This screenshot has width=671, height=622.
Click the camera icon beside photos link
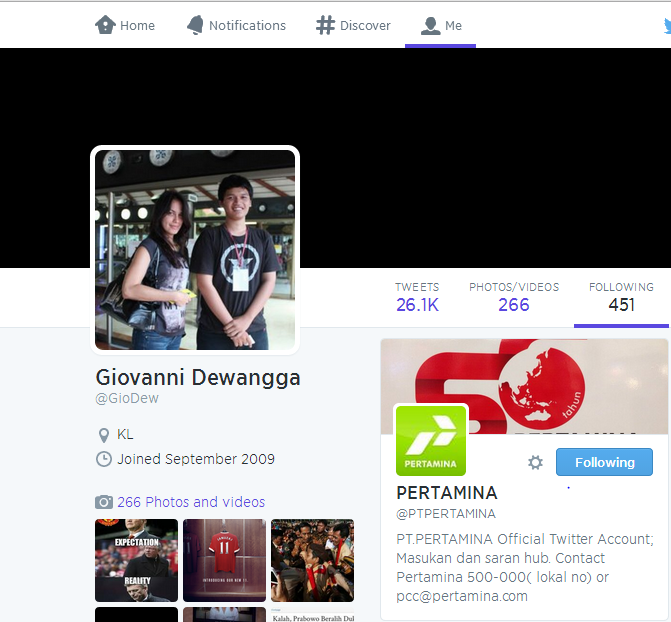click(104, 502)
